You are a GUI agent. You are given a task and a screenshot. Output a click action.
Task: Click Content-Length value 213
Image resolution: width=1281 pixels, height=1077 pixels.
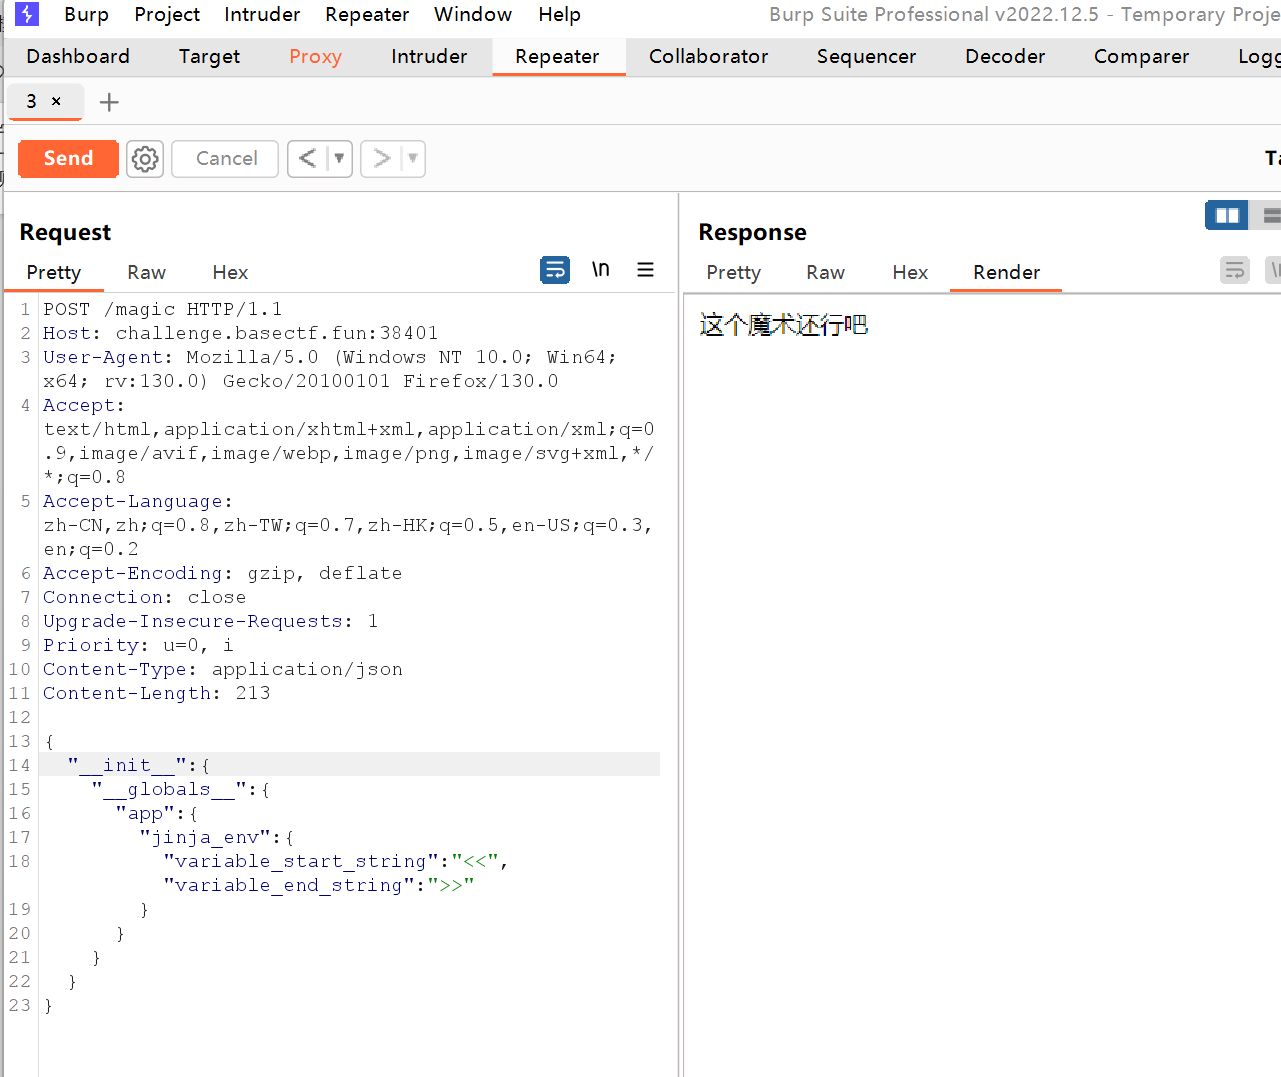[x=253, y=693]
